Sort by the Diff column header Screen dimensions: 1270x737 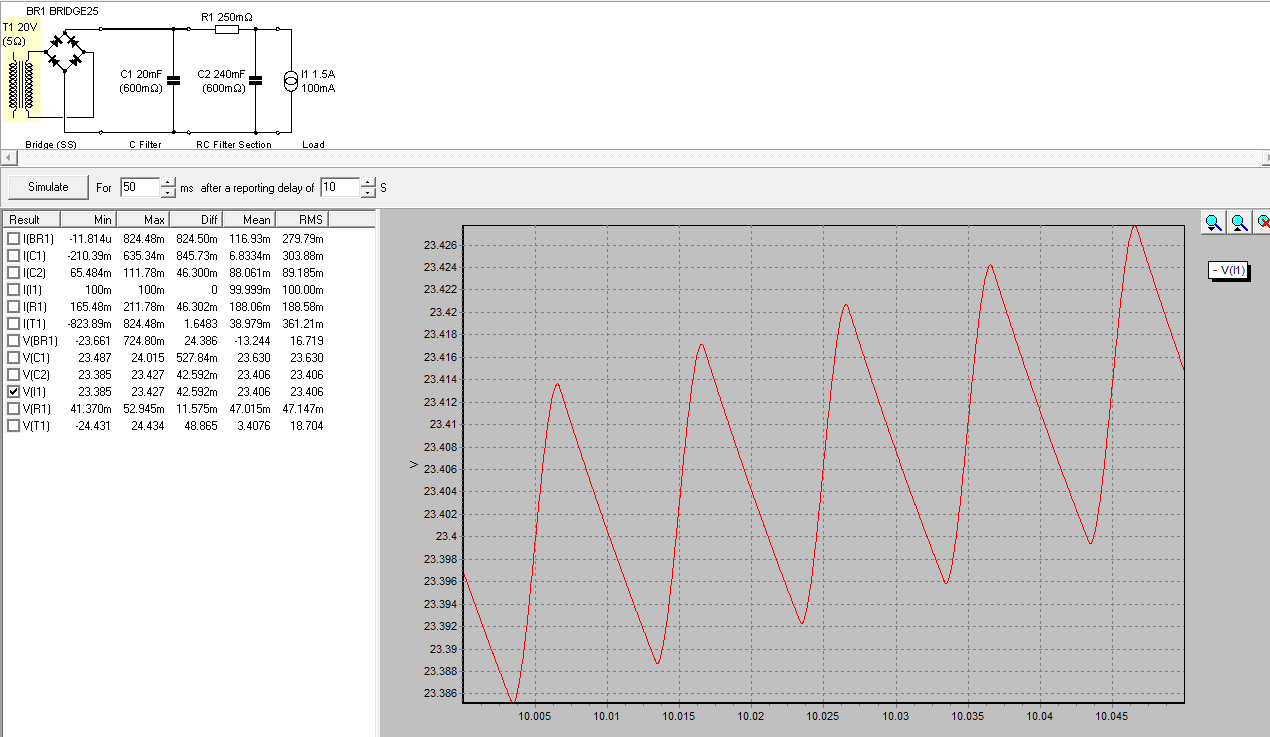(195, 220)
